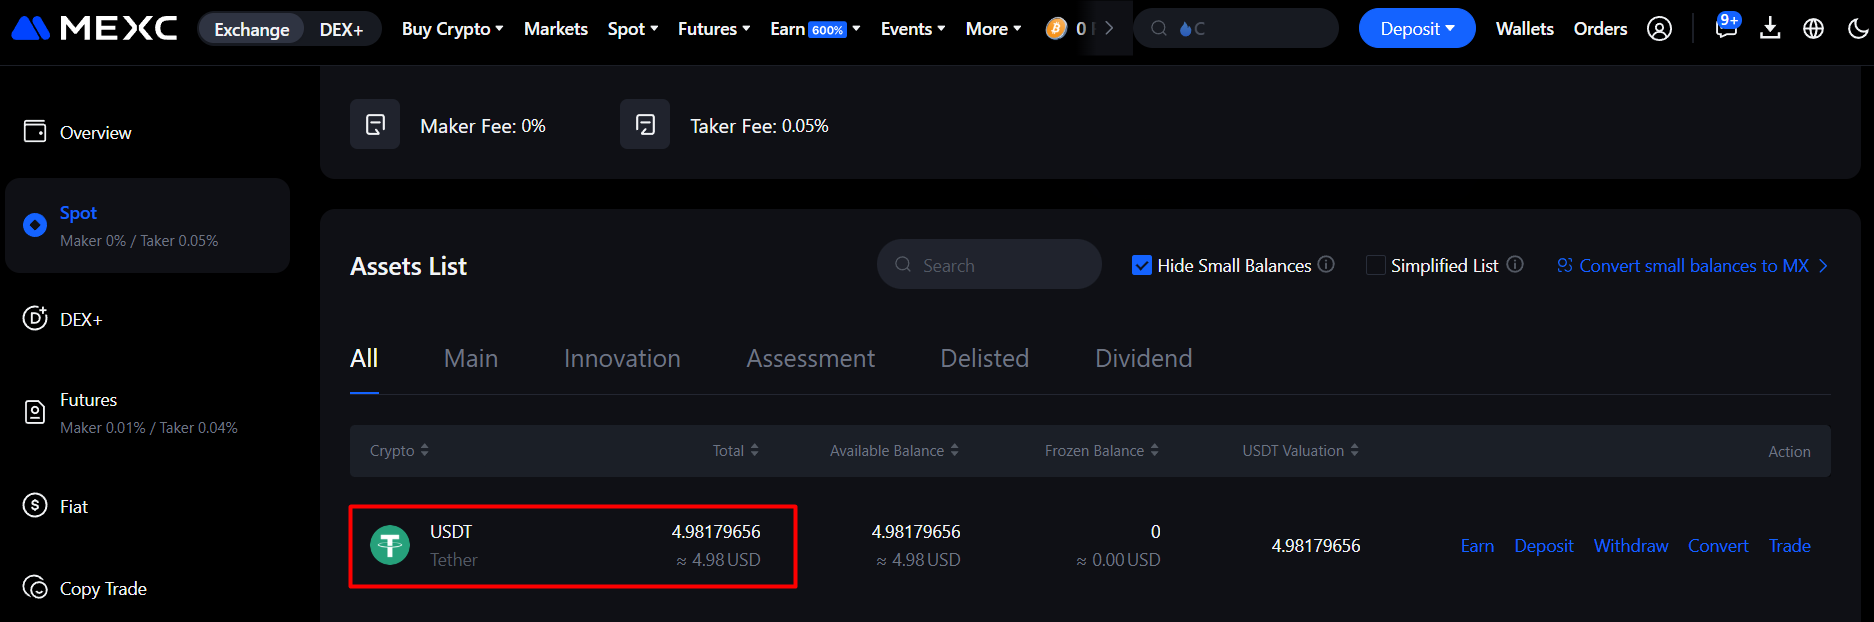Click Trade link in USDT row
Viewport: 1874px width, 622px height.
(1790, 546)
